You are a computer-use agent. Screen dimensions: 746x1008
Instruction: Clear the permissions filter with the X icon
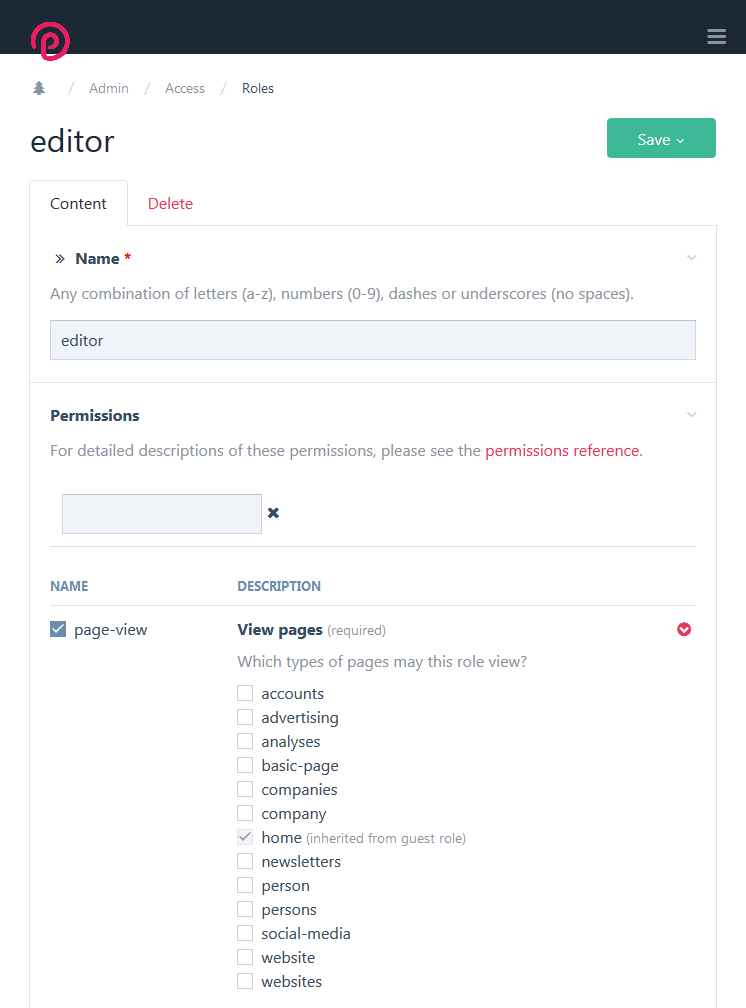click(273, 513)
